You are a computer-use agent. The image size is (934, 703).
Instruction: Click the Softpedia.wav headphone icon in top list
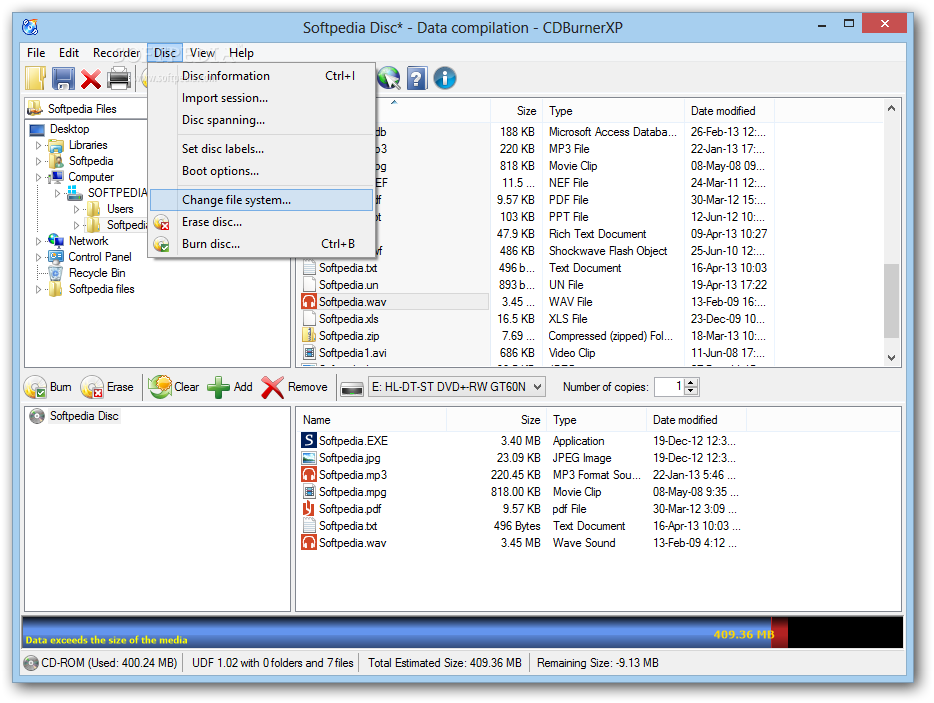(309, 301)
